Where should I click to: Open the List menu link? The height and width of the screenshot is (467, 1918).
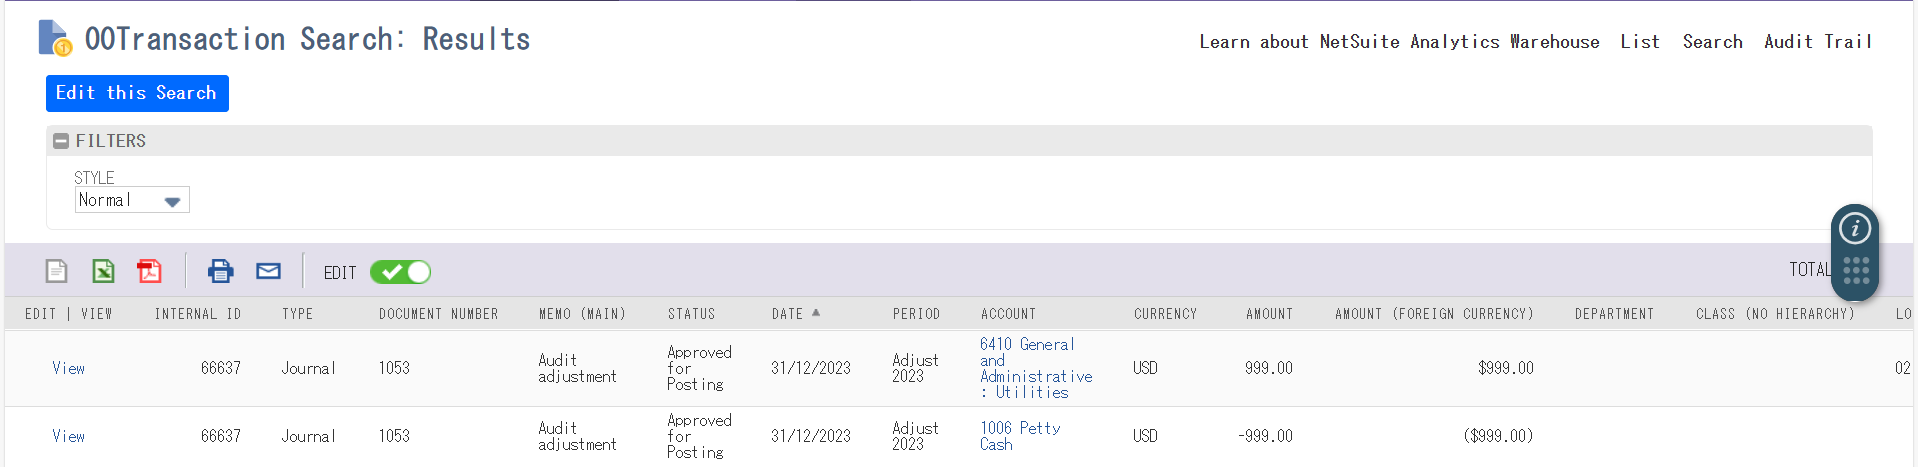(1640, 42)
